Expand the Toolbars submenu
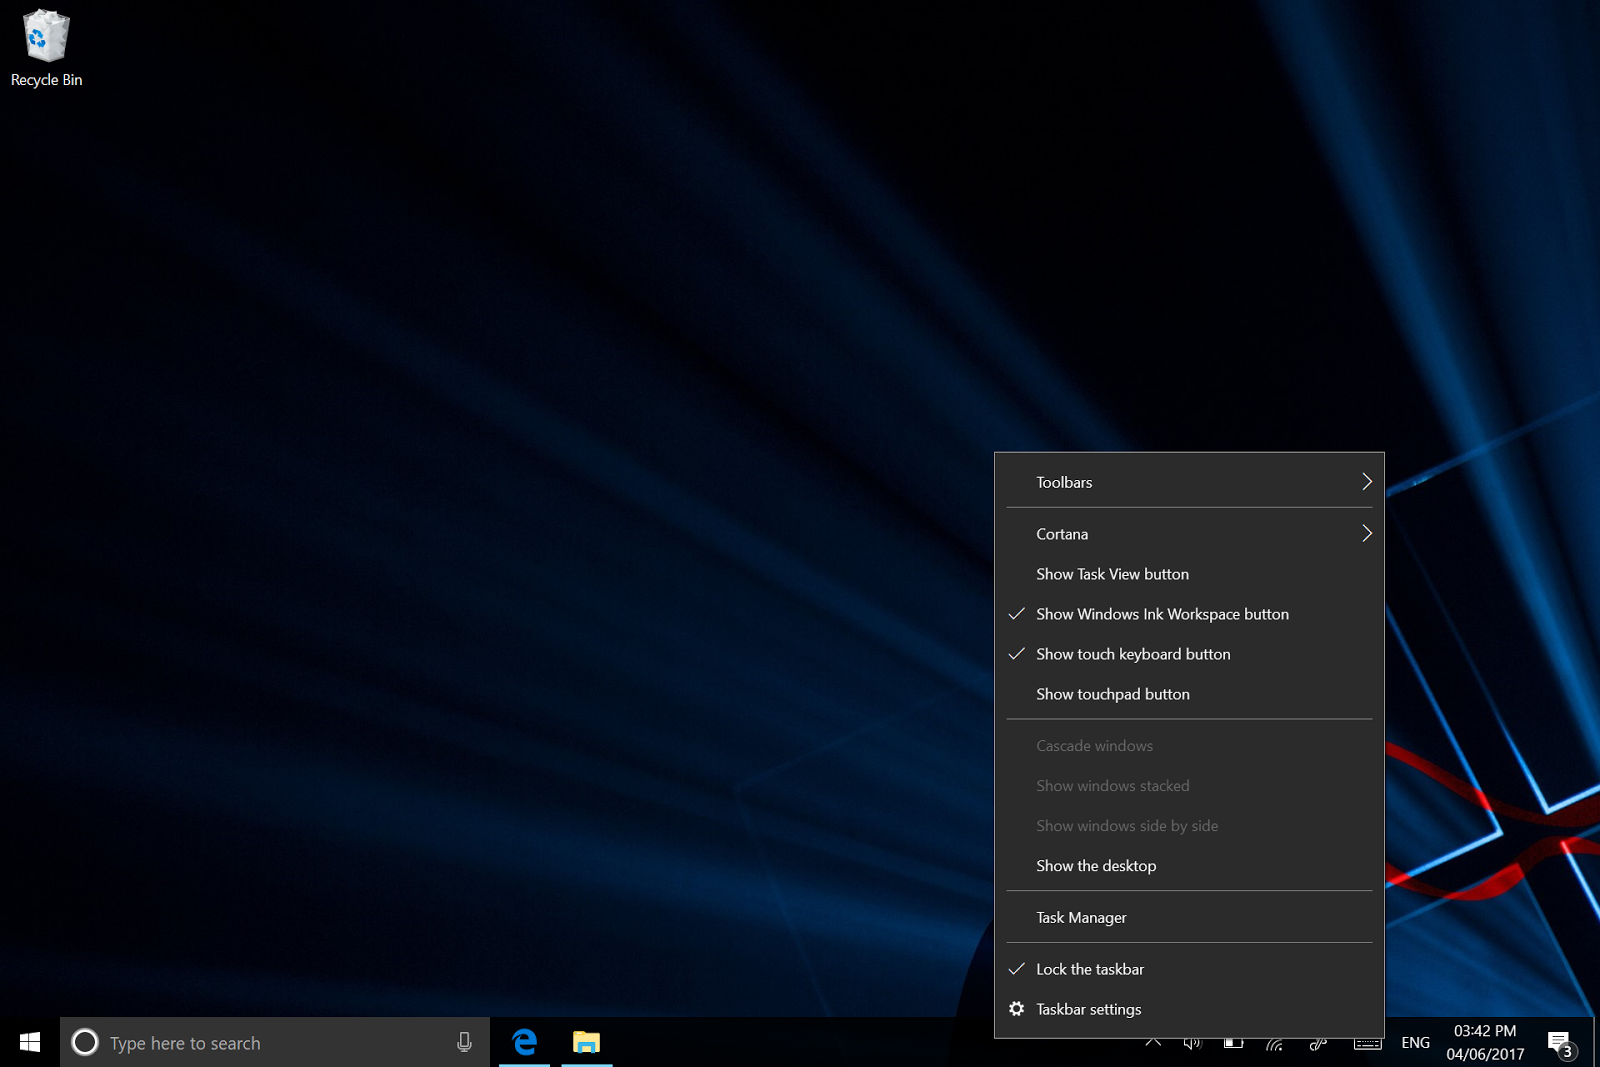 point(1064,482)
